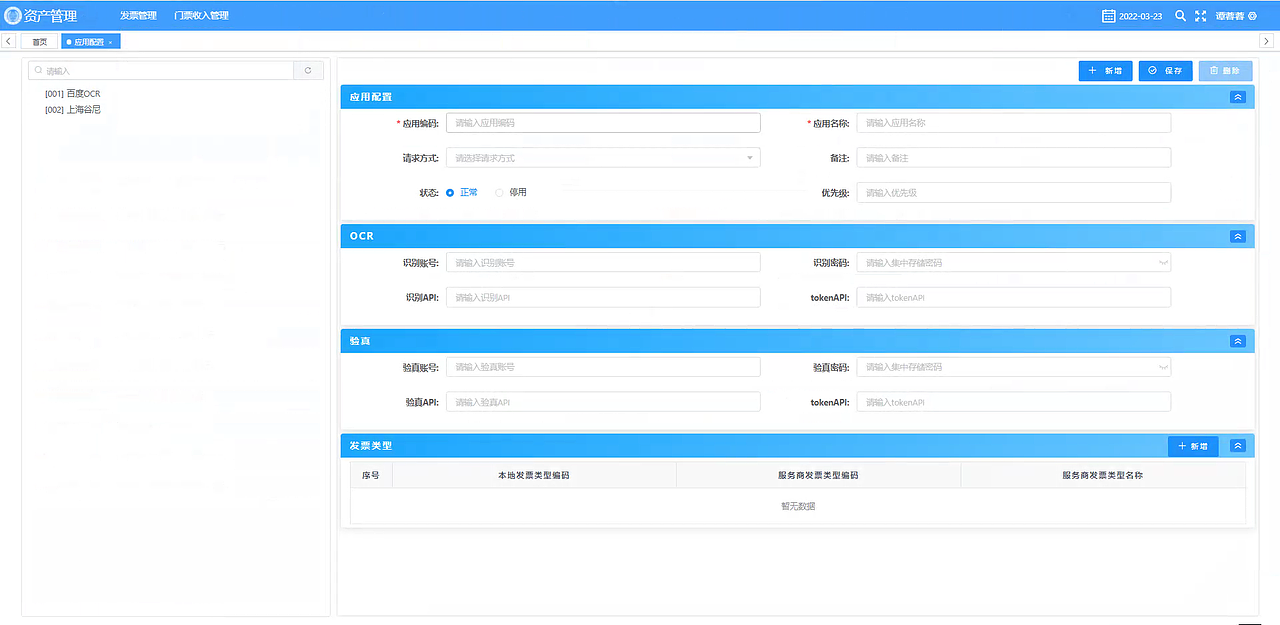Collapse the 应用配置 section
This screenshot has width=1280, height=625.
coord(1238,97)
